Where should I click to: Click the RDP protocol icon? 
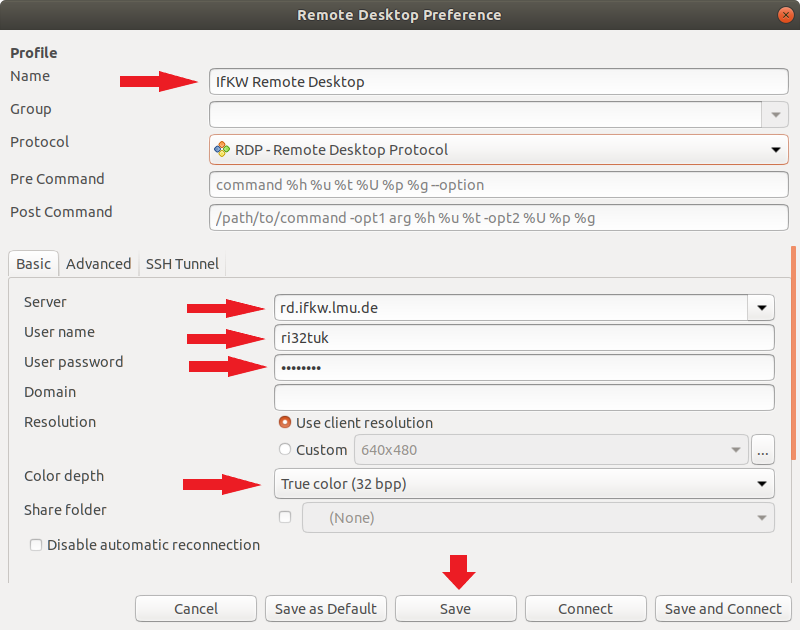click(x=222, y=149)
